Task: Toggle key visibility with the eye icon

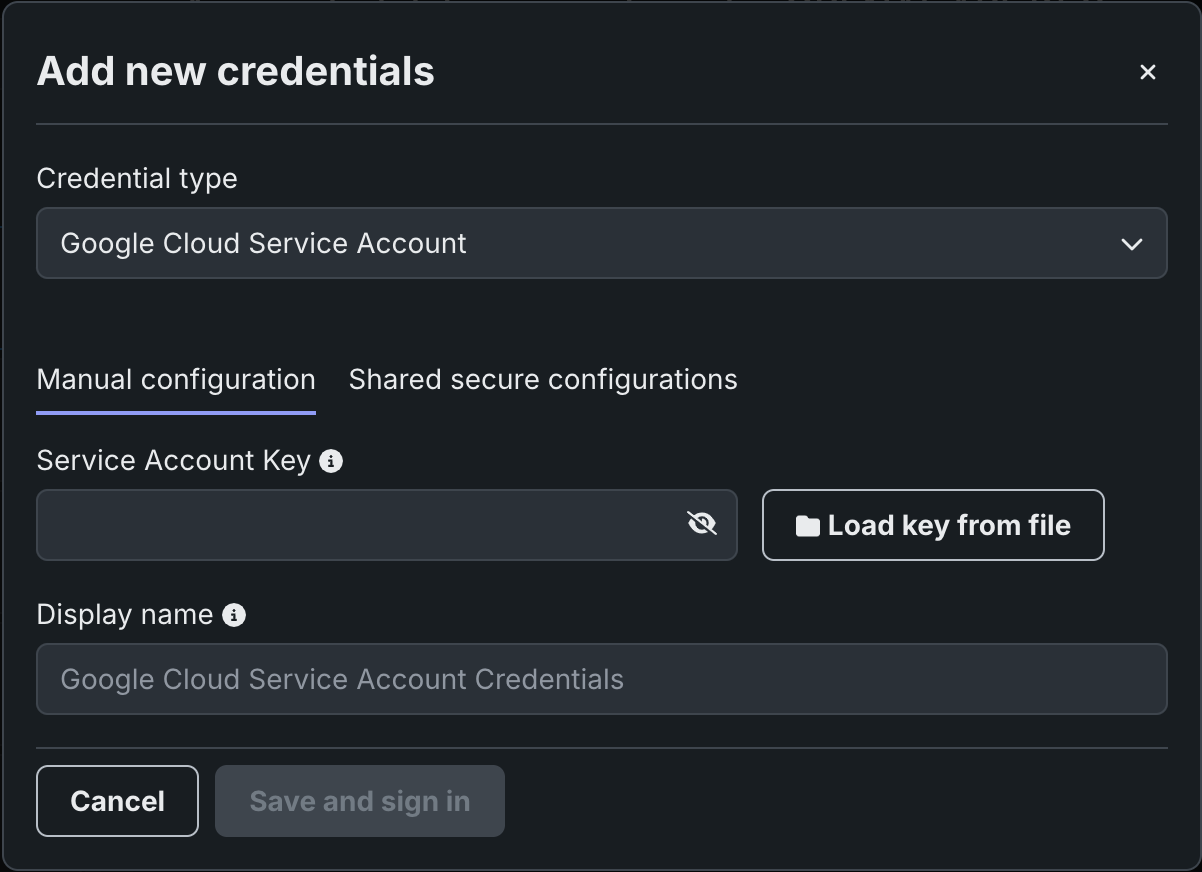Action: (x=702, y=523)
